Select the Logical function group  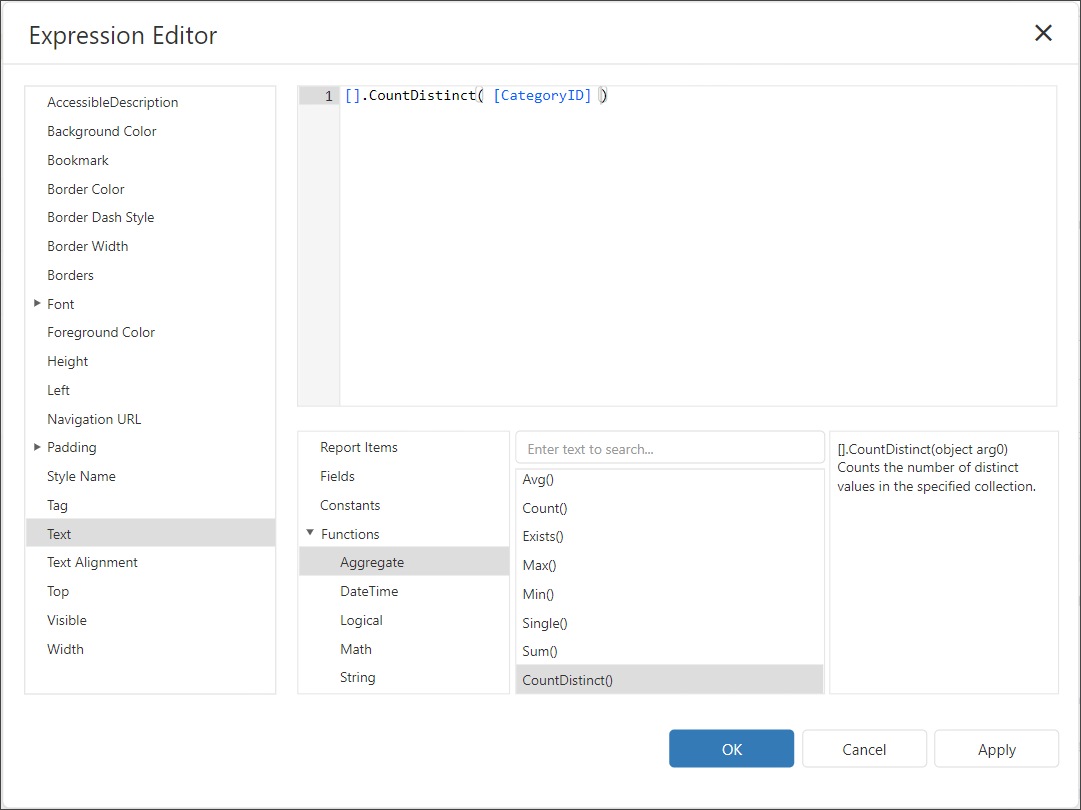(404, 620)
